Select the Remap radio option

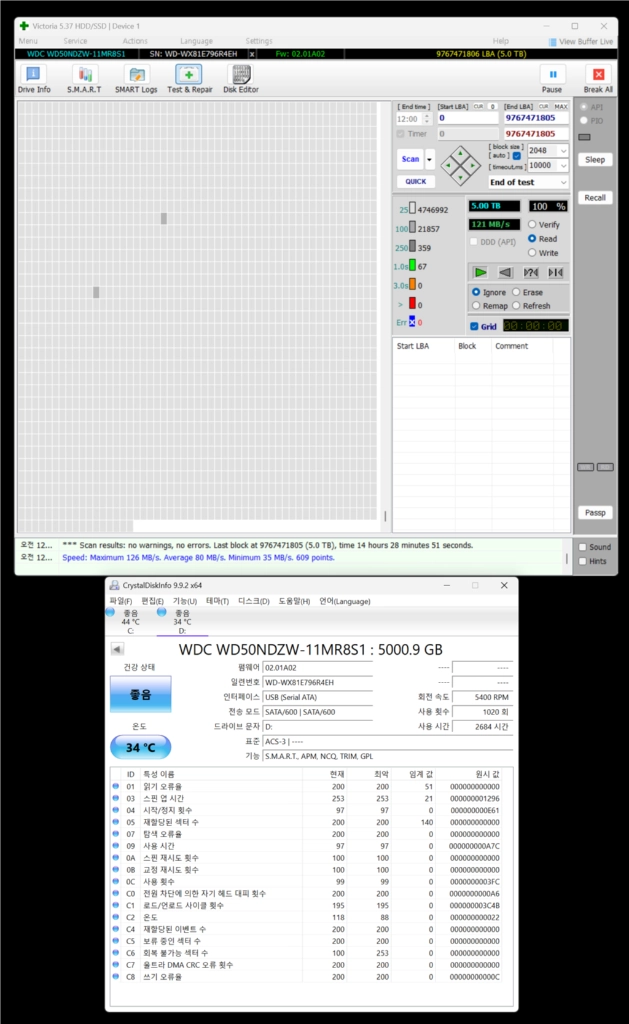pyautogui.click(x=476, y=306)
